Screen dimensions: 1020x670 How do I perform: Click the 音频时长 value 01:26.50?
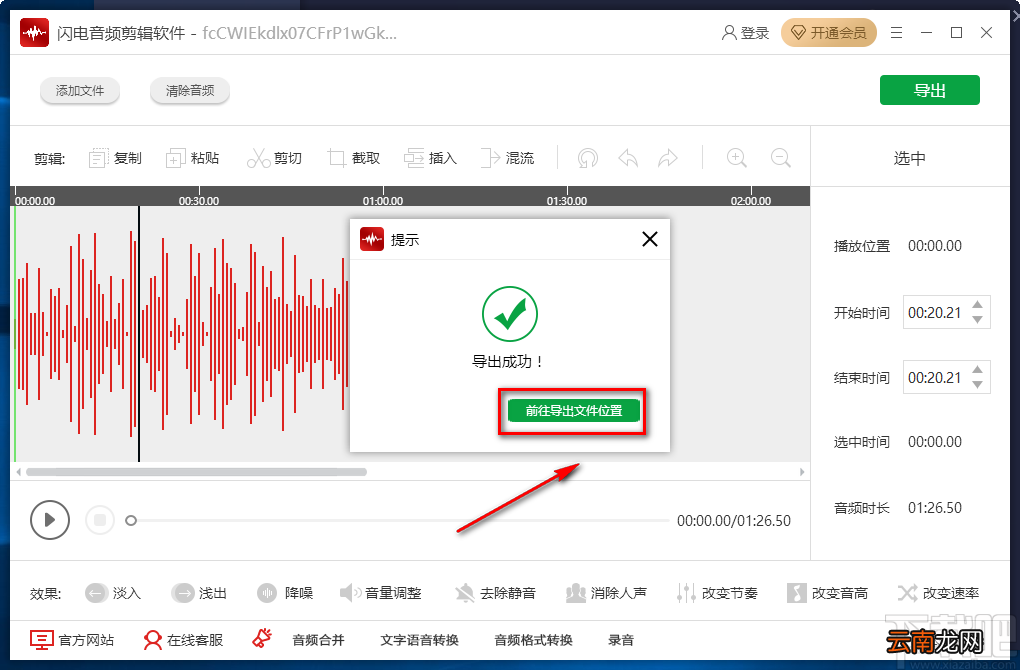(935, 507)
